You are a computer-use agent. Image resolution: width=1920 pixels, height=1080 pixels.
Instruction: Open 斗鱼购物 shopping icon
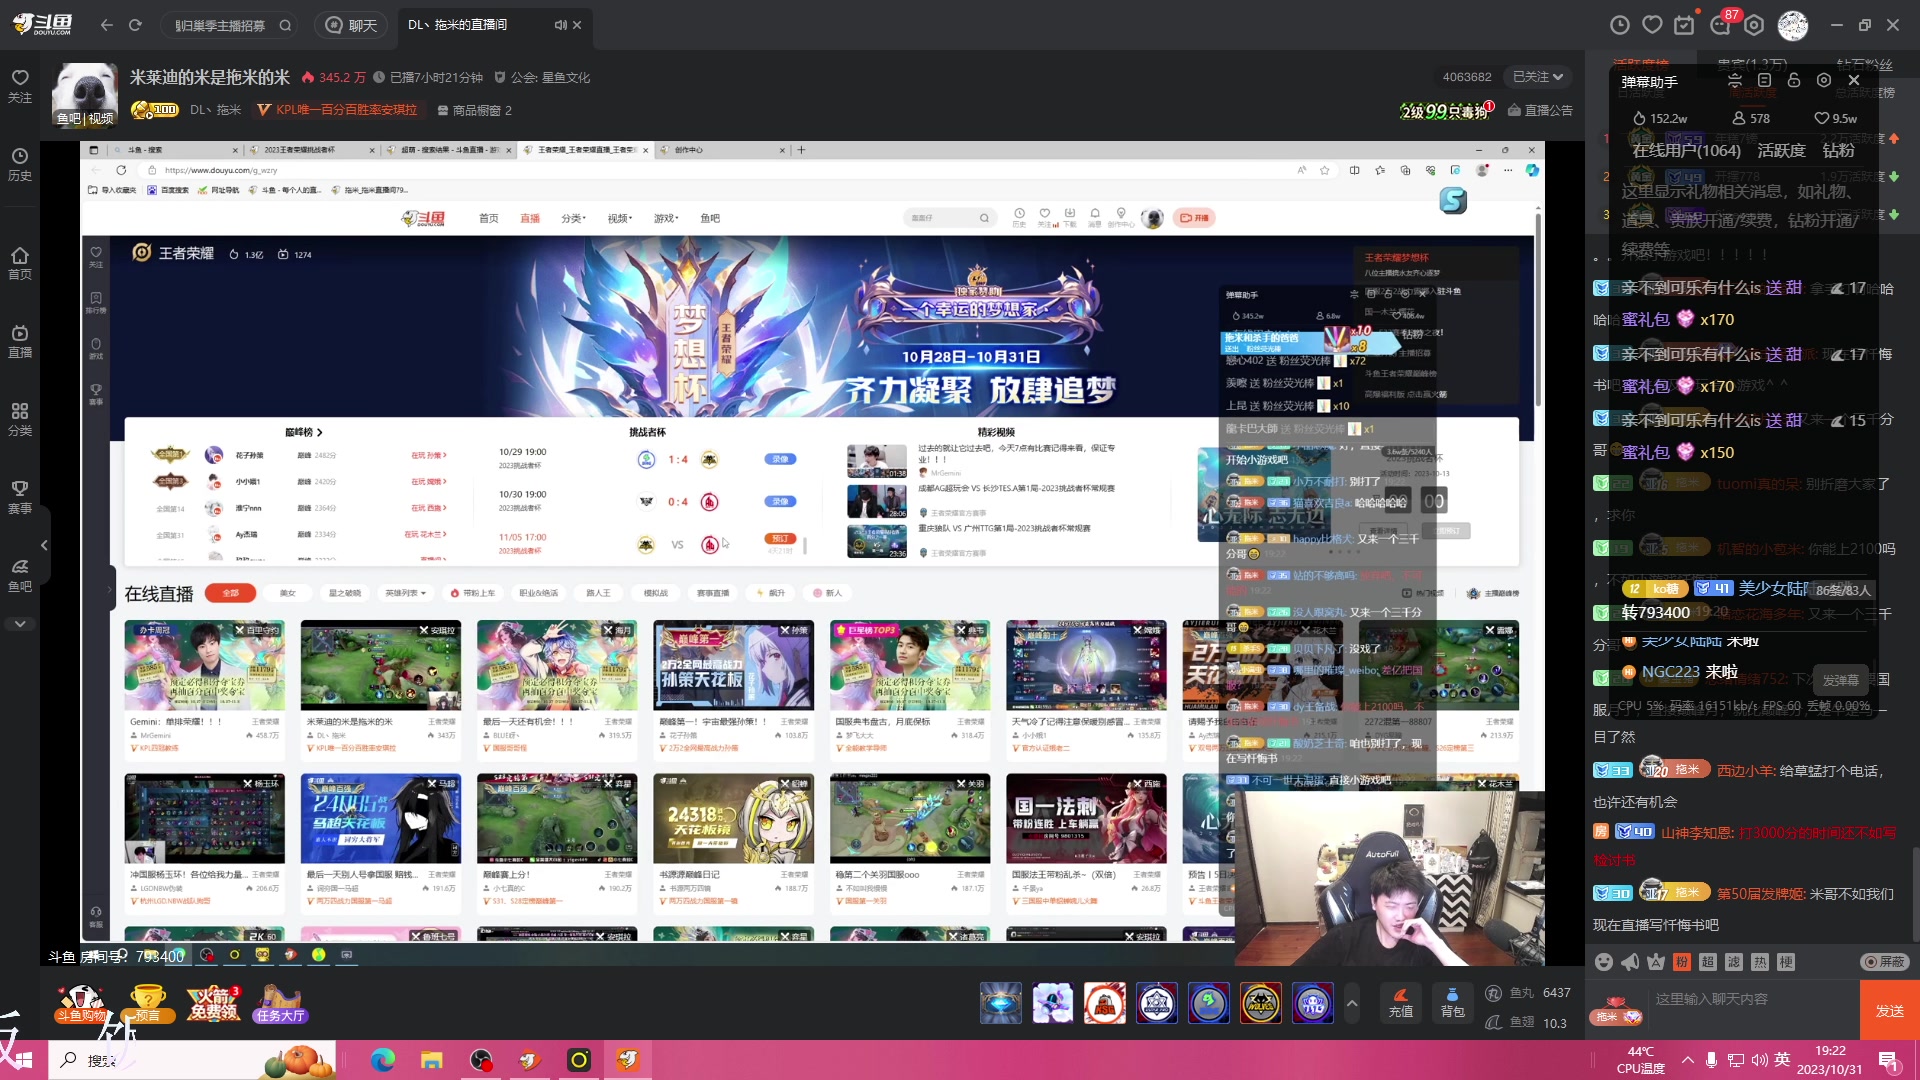point(82,1003)
